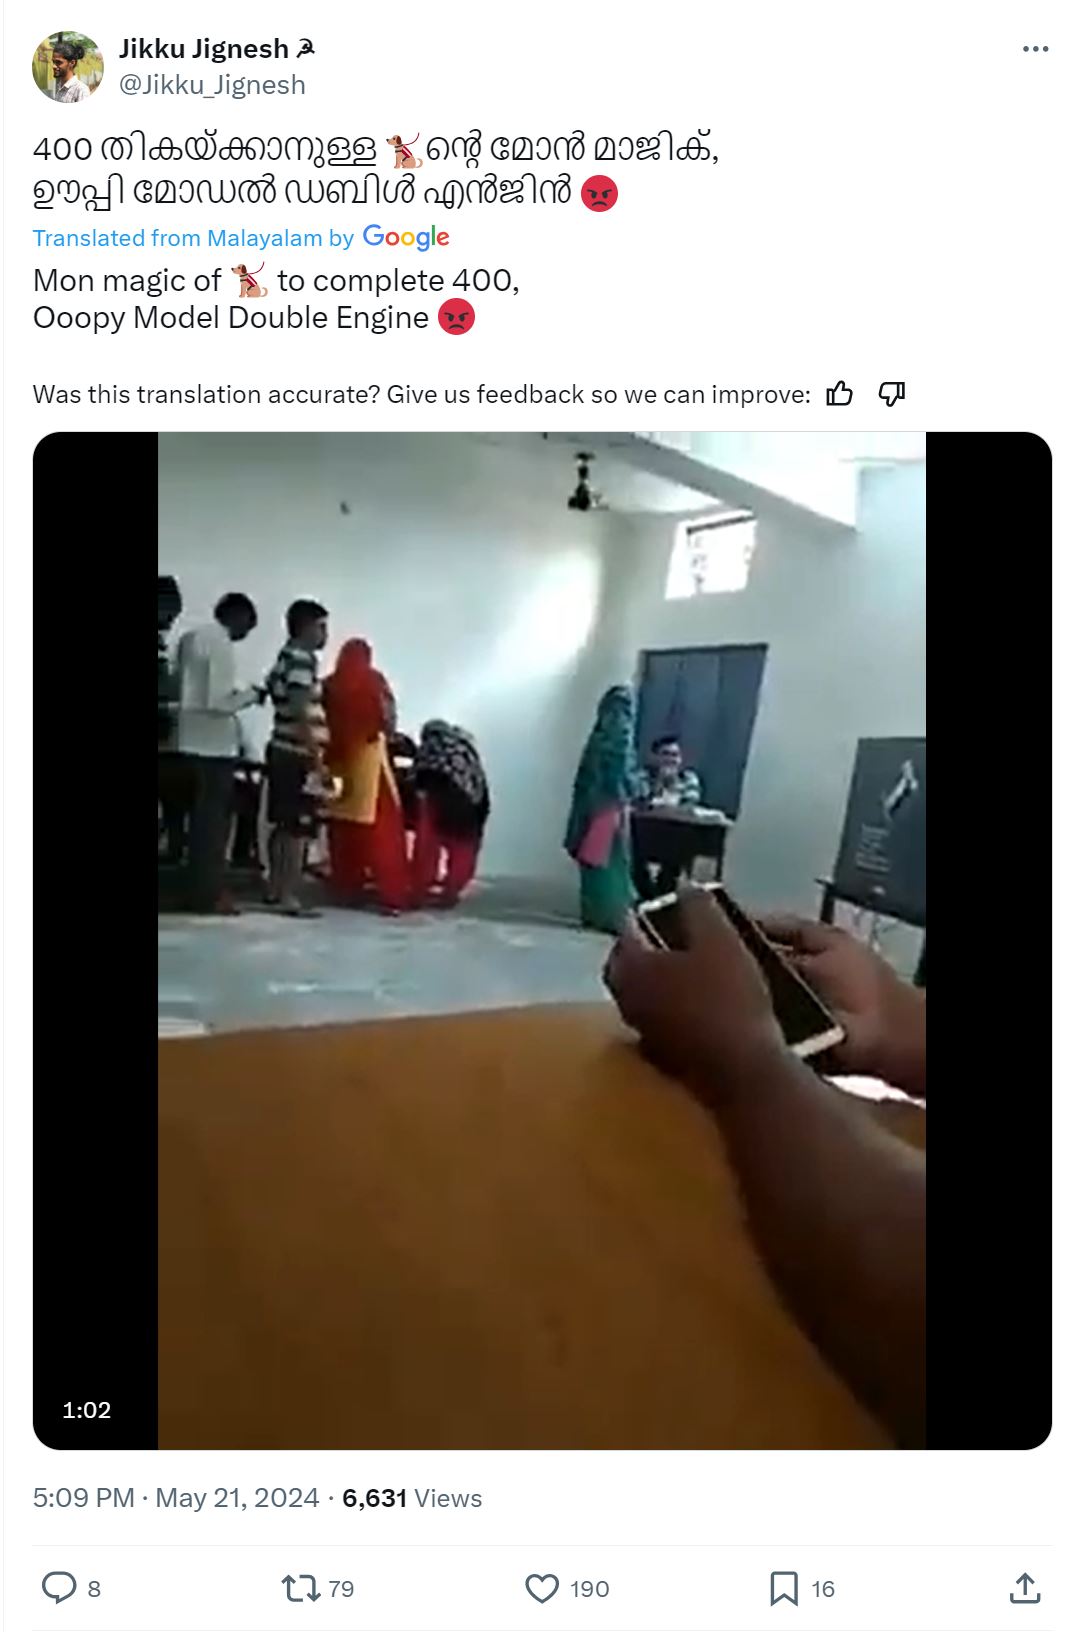Click Translated from Malayalam by Google
Viewport: 1078px width, 1632px height.
[x=241, y=237]
